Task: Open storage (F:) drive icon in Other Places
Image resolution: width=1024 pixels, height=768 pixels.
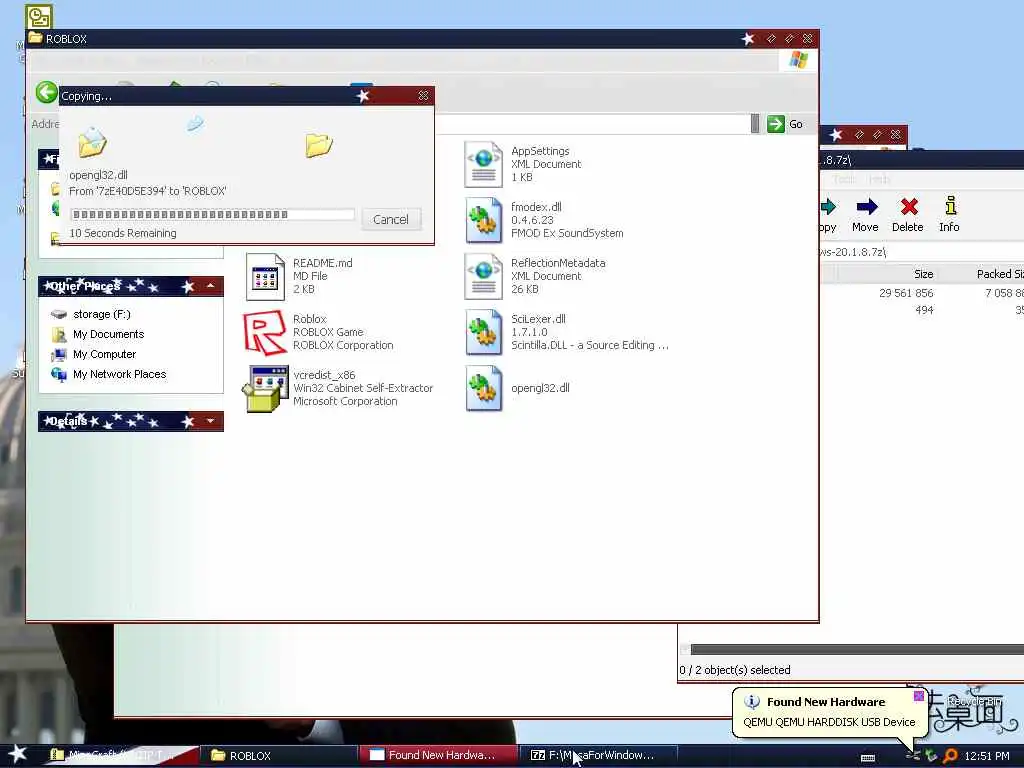Action: [x=59, y=314]
